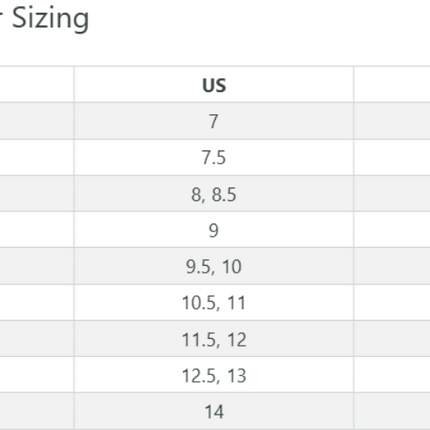
Task: Select the US column header
Action: tap(214, 84)
